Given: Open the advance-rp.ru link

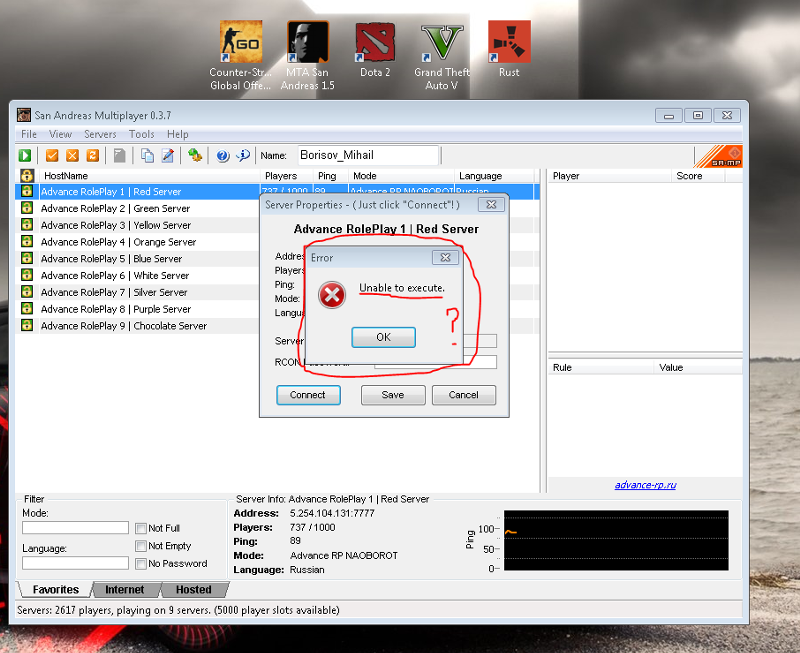Looking at the screenshot, I should pyautogui.click(x=645, y=485).
